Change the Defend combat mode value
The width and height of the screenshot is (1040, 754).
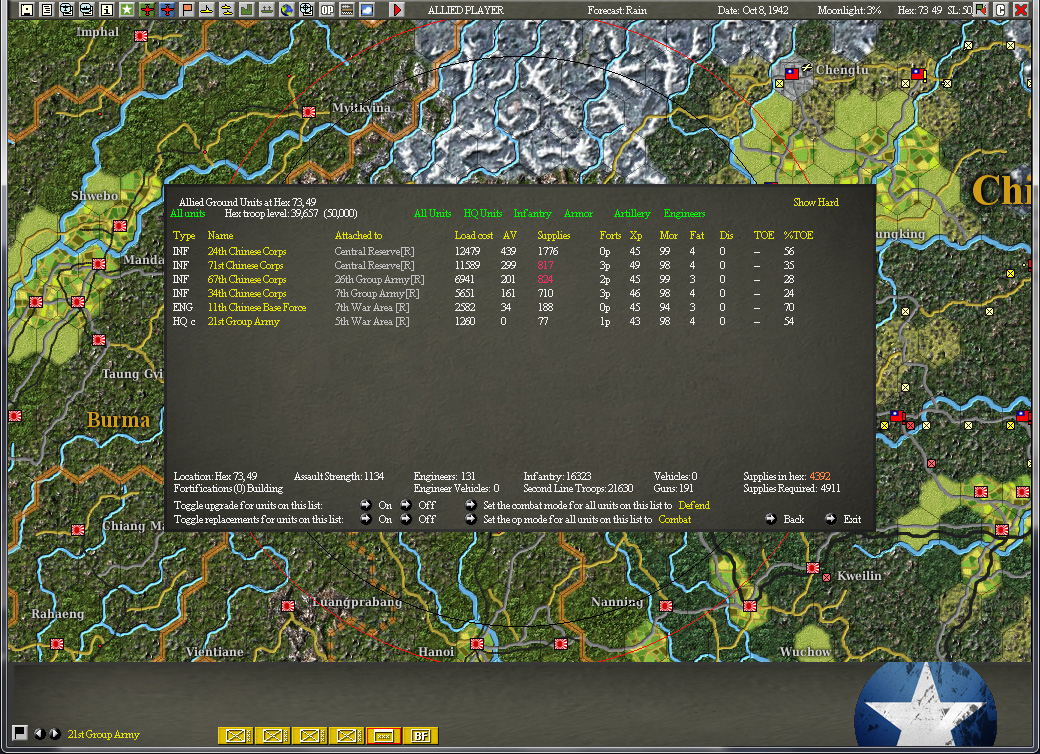coord(694,505)
